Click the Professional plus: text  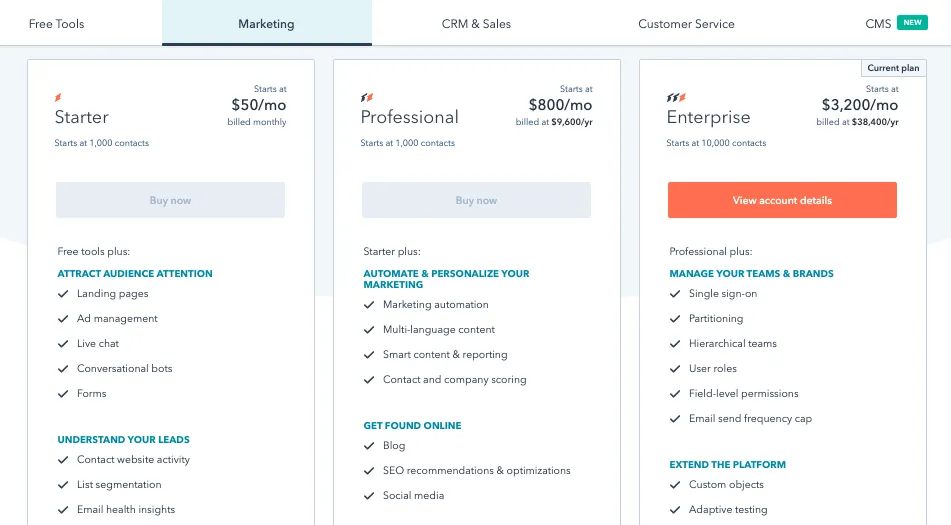pos(711,251)
